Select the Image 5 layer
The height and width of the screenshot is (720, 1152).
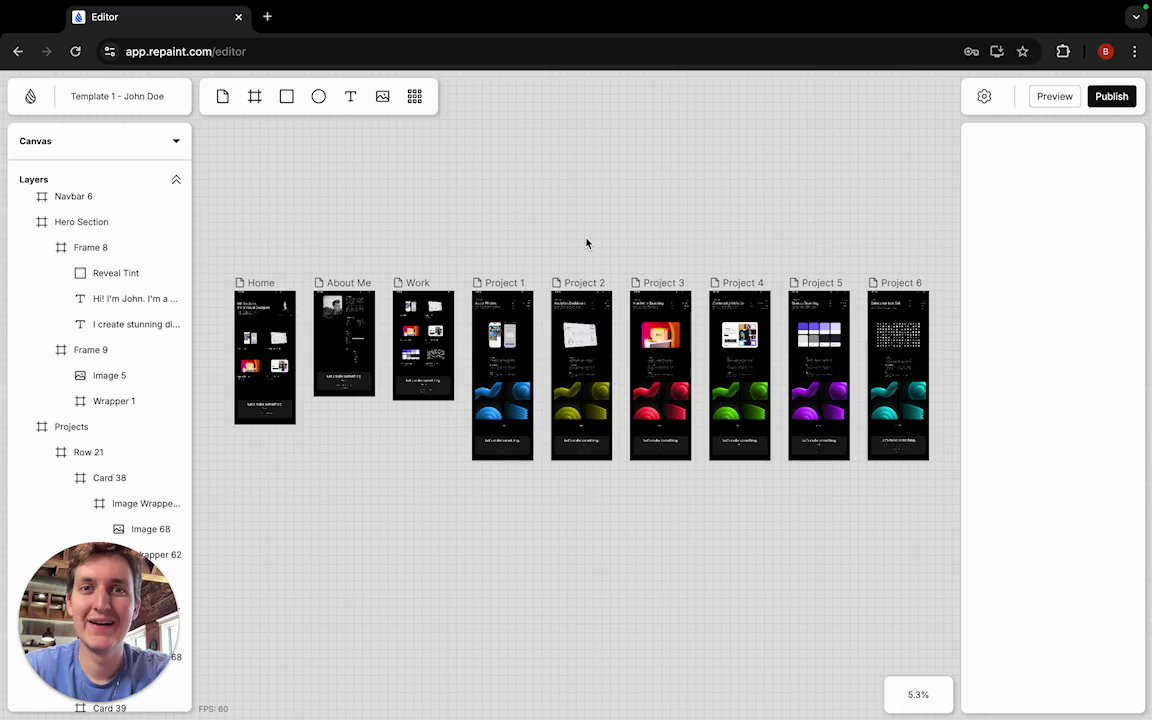click(109, 375)
